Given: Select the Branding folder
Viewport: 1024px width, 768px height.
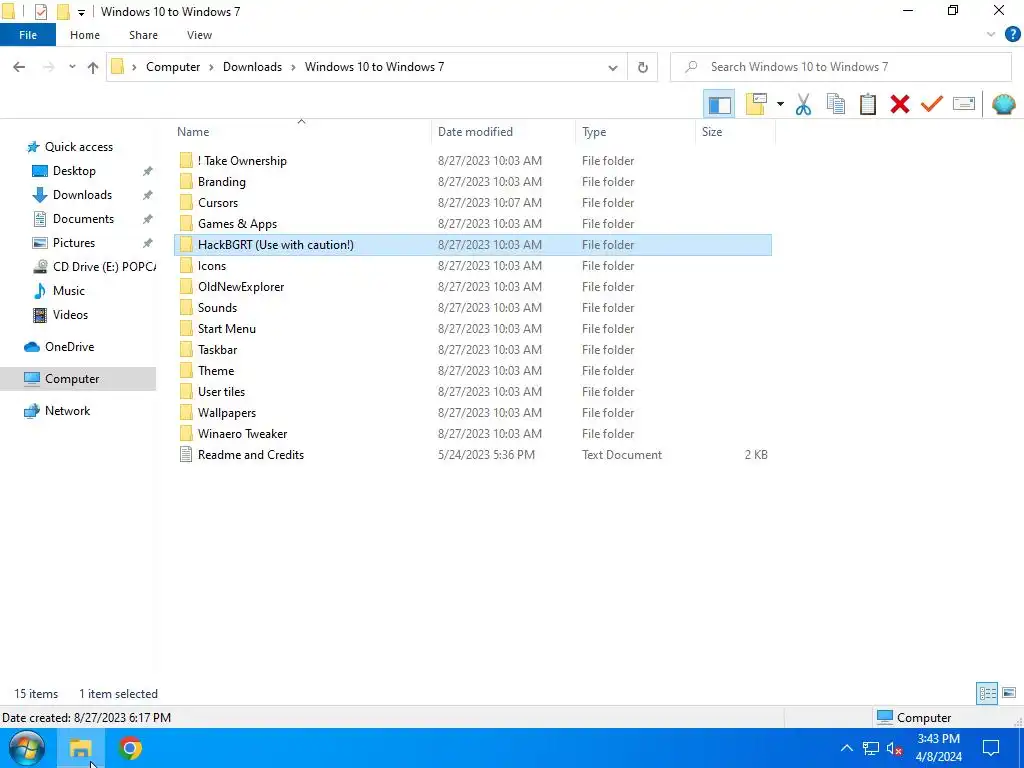Looking at the screenshot, I should [x=473, y=182].
